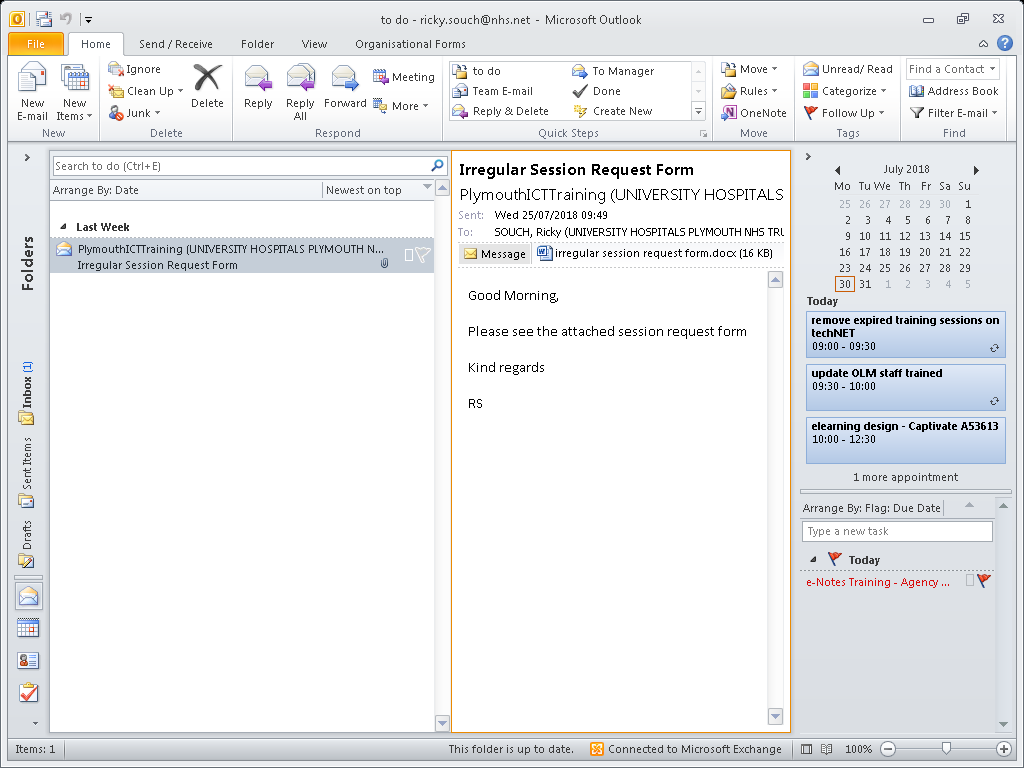Toggle Unread/Read status
The width and height of the screenshot is (1024, 768).
pyautogui.click(x=848, y=69)
